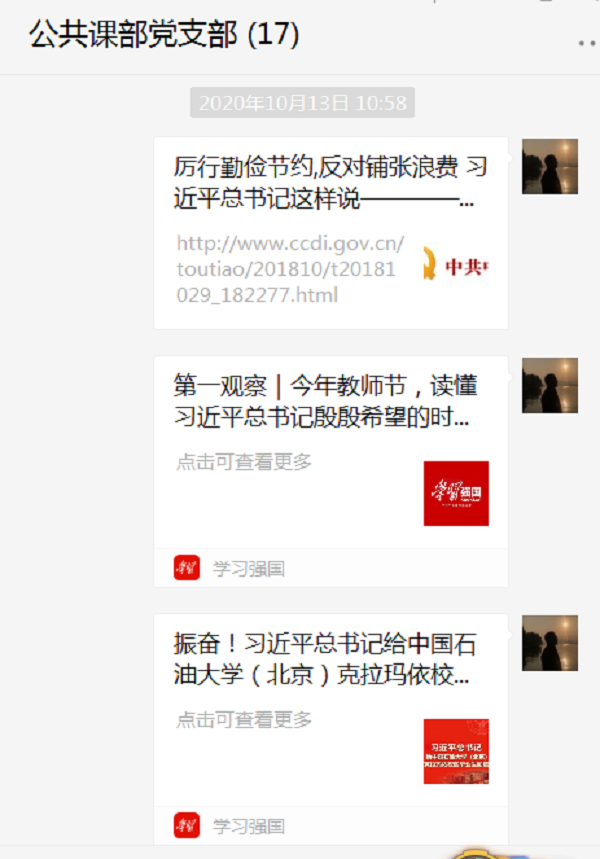600x859 pixels.
Task: Click the 学习强国 app icon under 第一观察 card
Action: [x=186, y=568]
